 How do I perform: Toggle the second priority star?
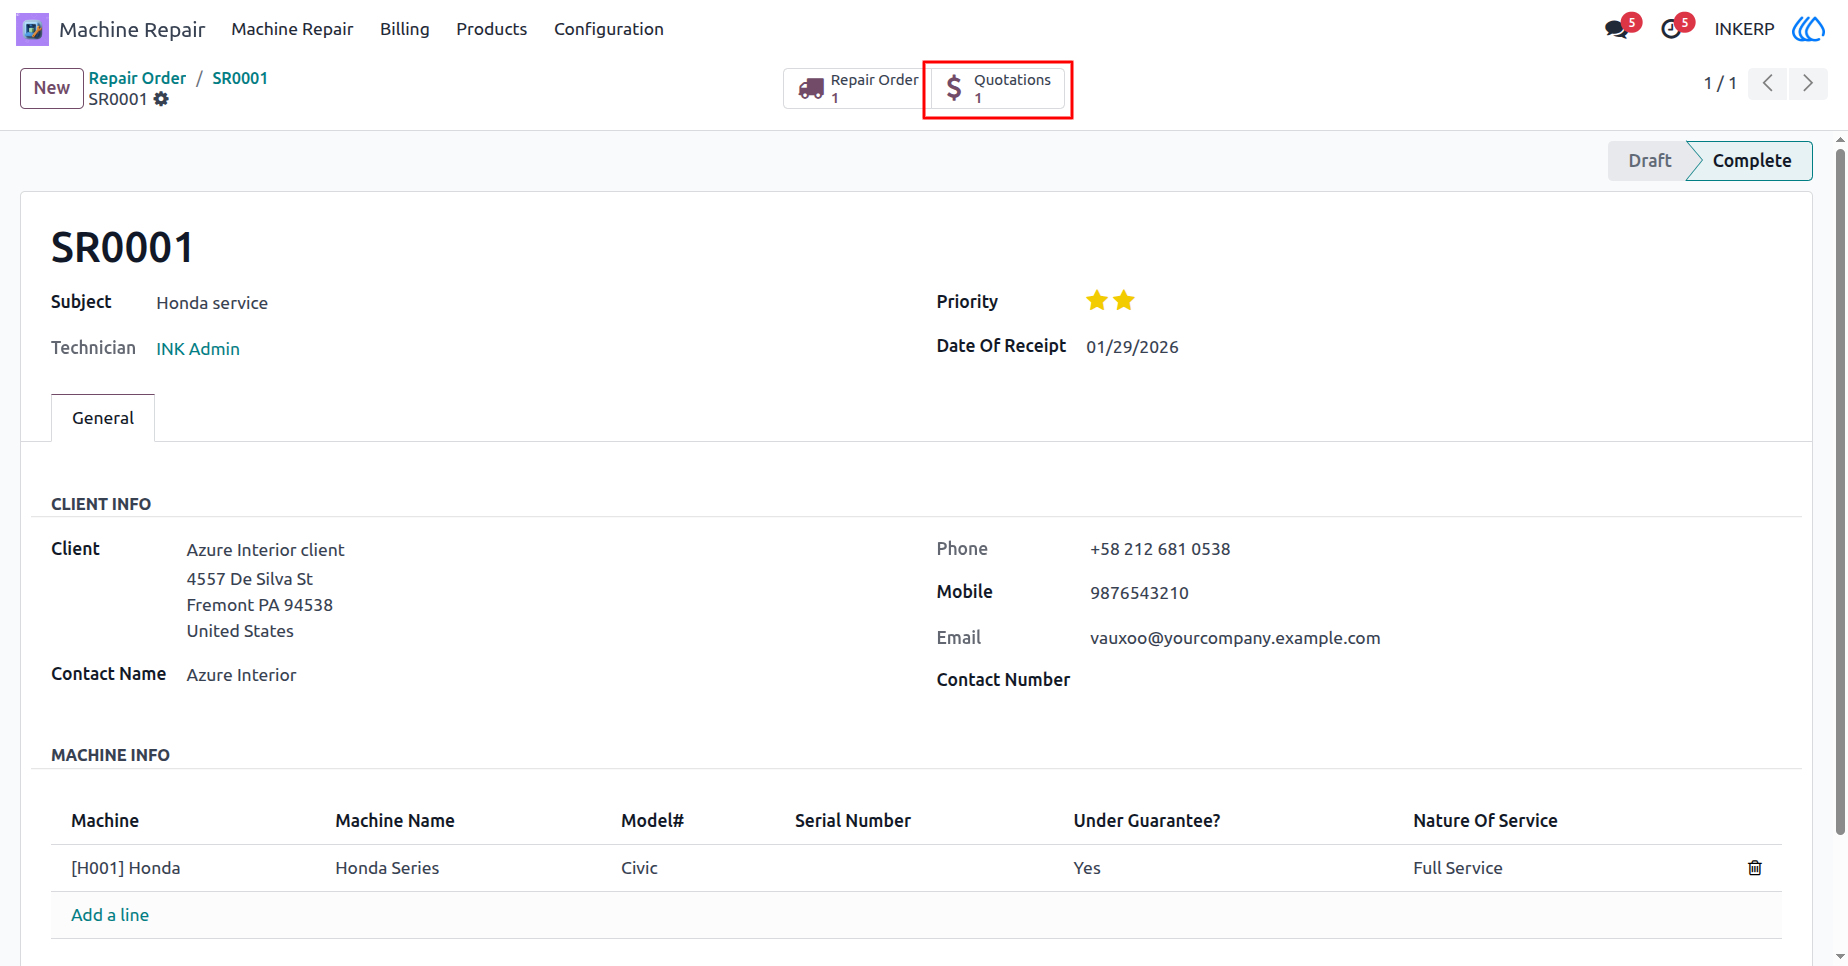pos(1124,300)
